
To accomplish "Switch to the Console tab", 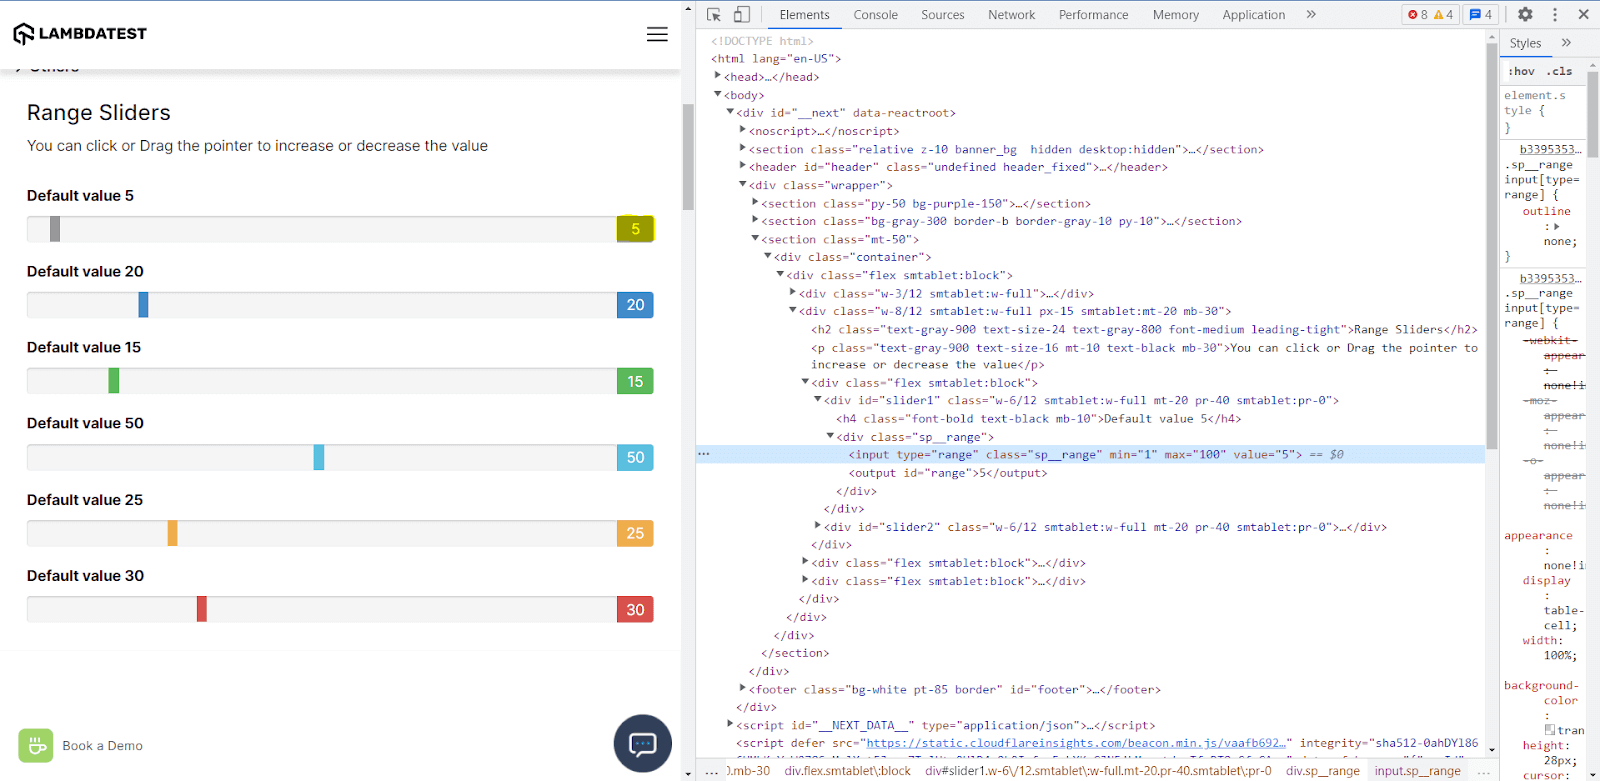I will pyautogui.click(x=875, y=14).
